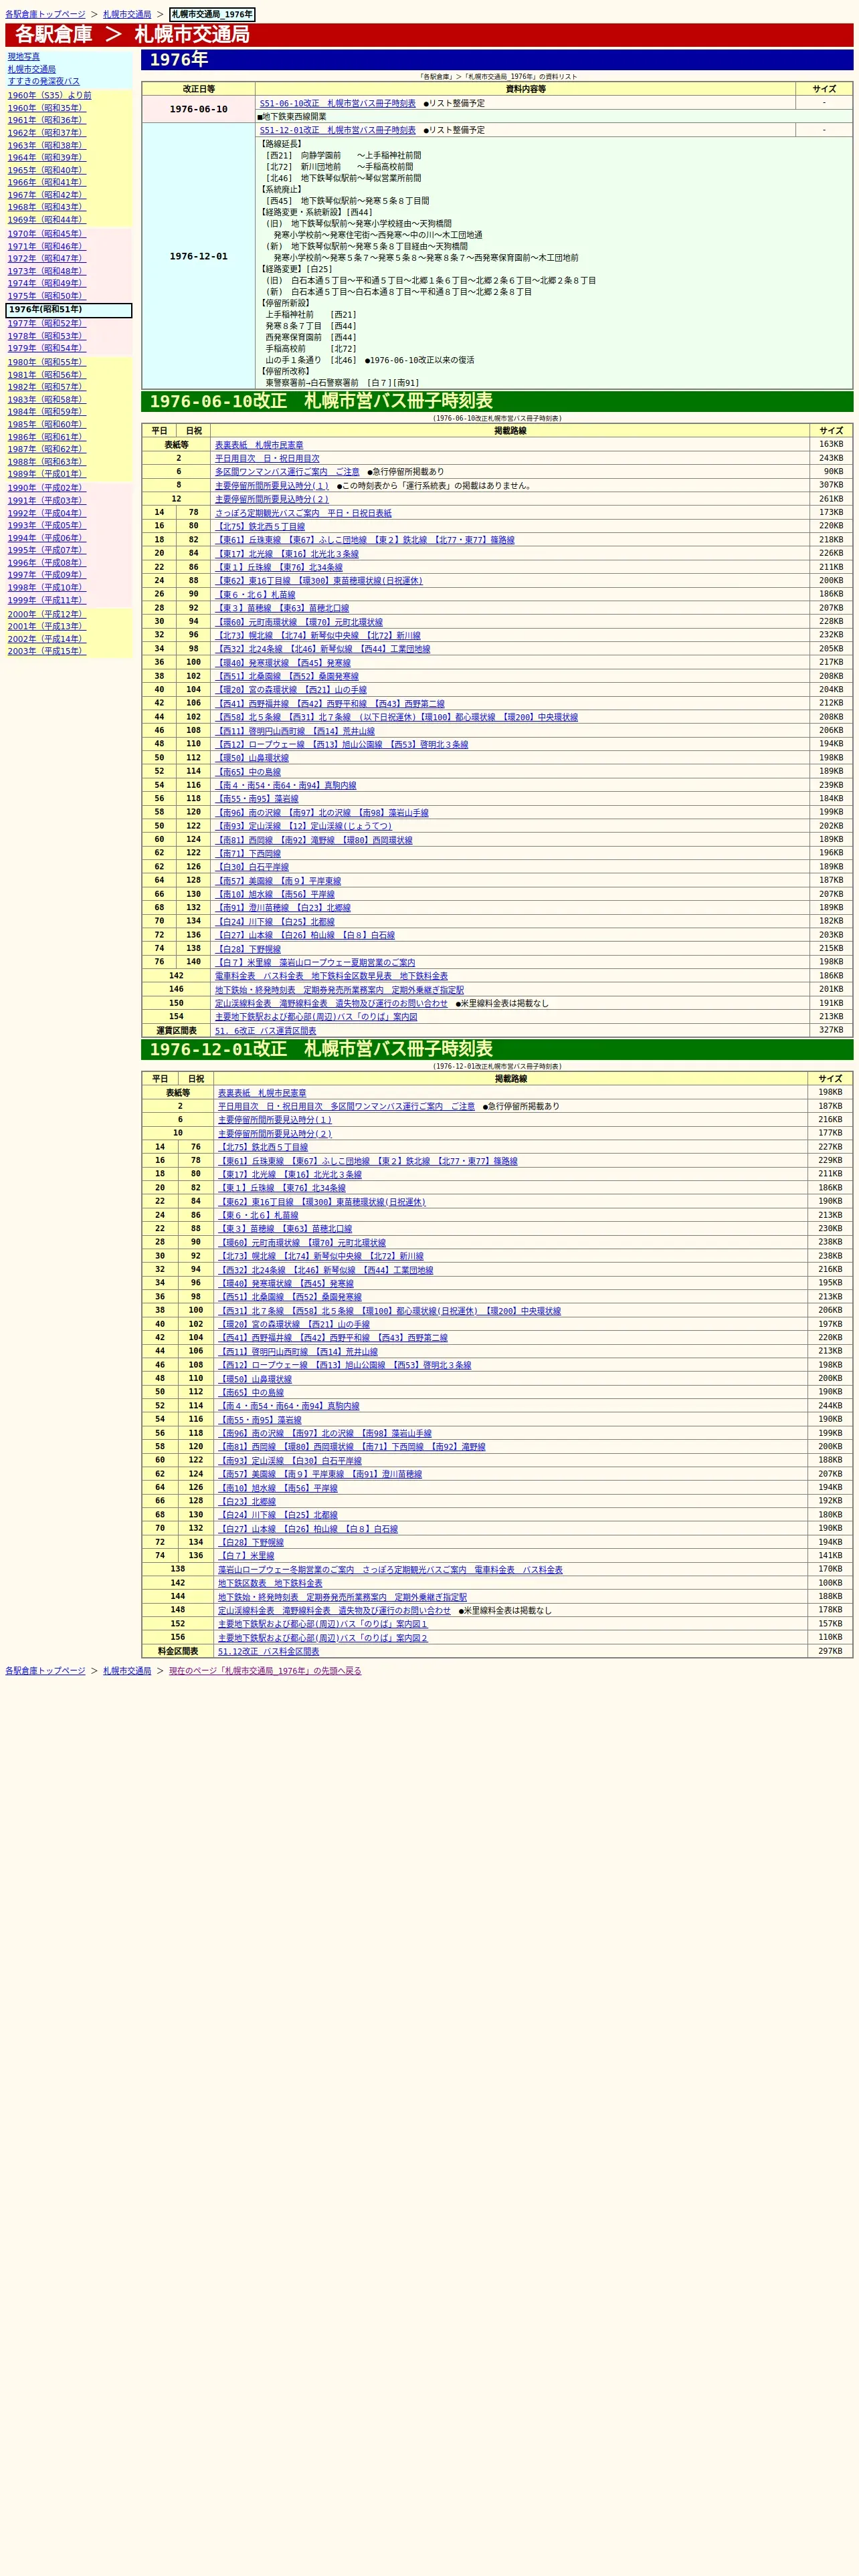The width and height of the screenshot is (859, 2576).
Task: Open 【東61】丘珠東線 row with size 229KB
Action: pyautogui.click(x=368, y=1162)
